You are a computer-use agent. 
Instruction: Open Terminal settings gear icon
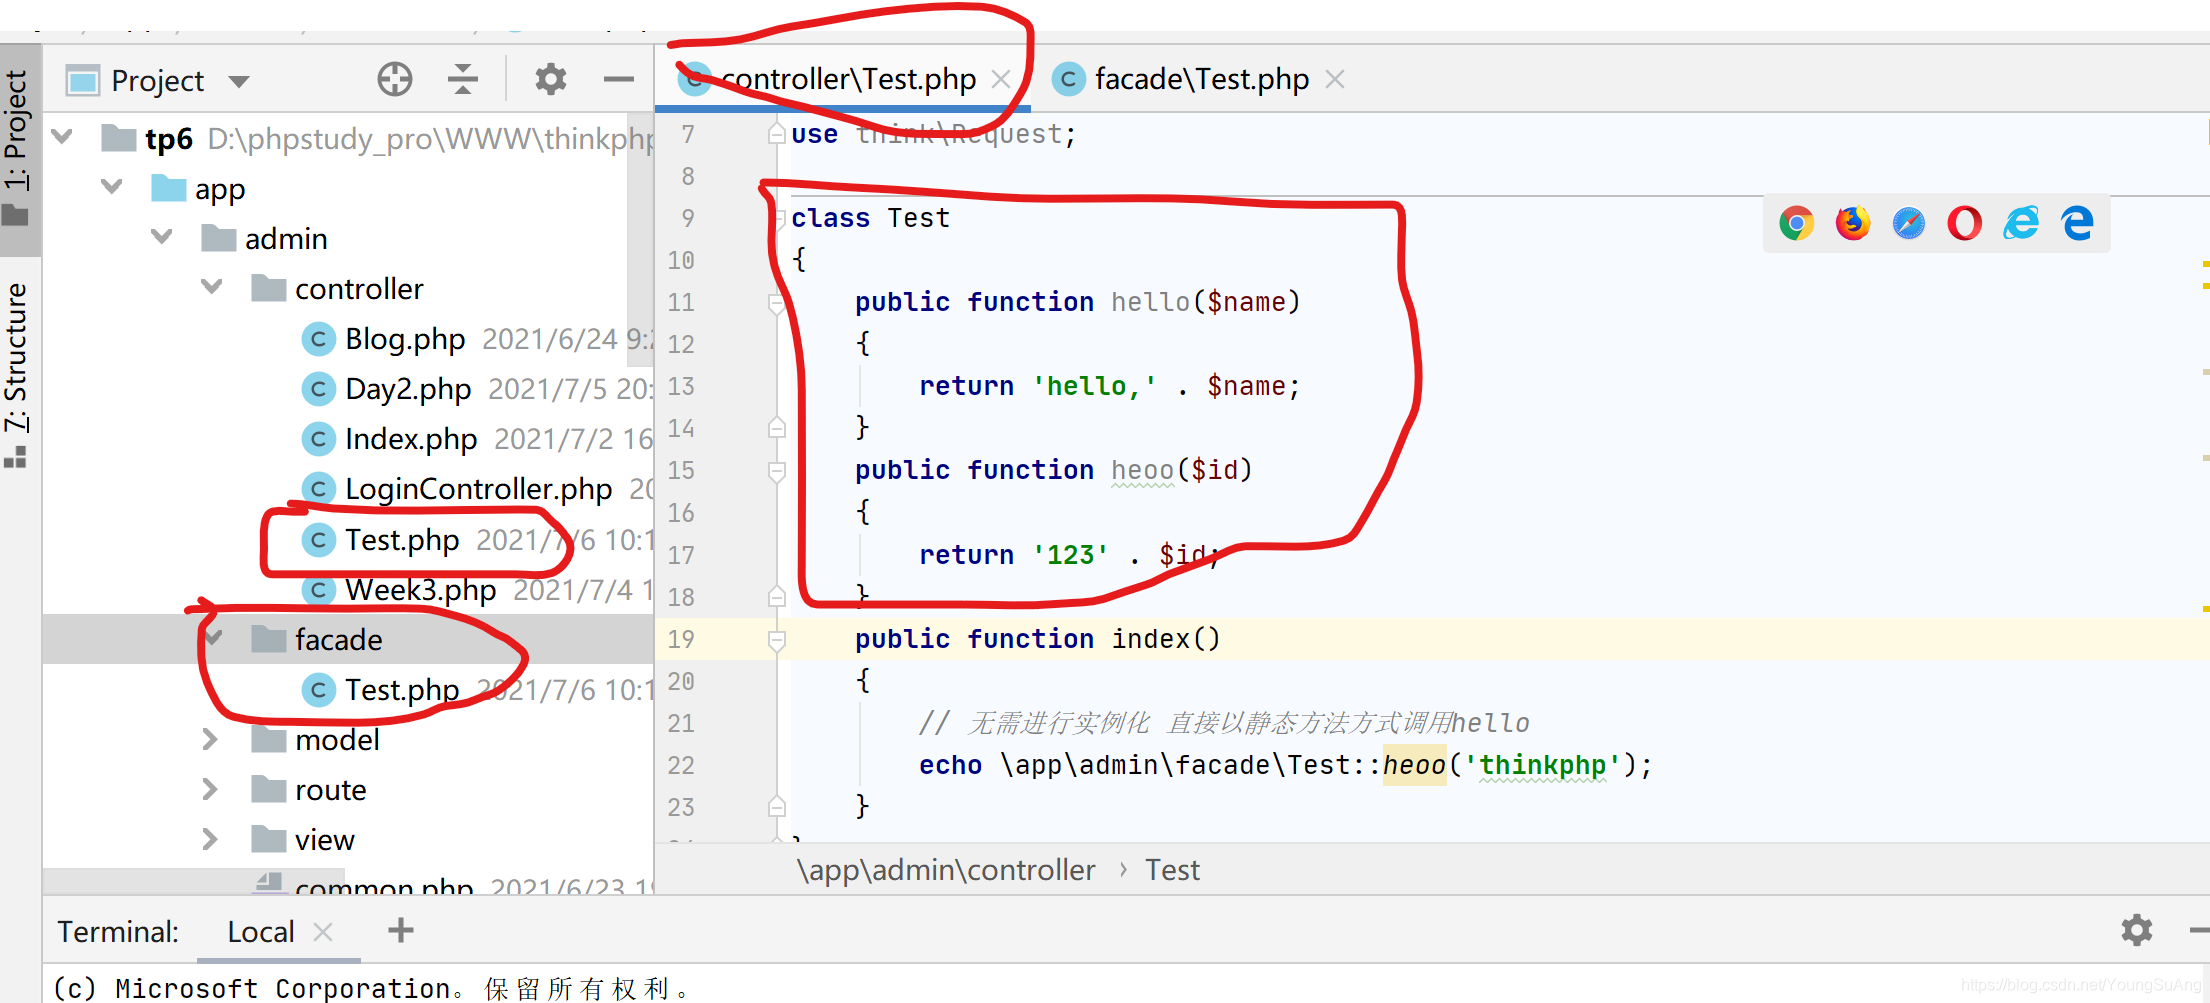pos(2136,930)
